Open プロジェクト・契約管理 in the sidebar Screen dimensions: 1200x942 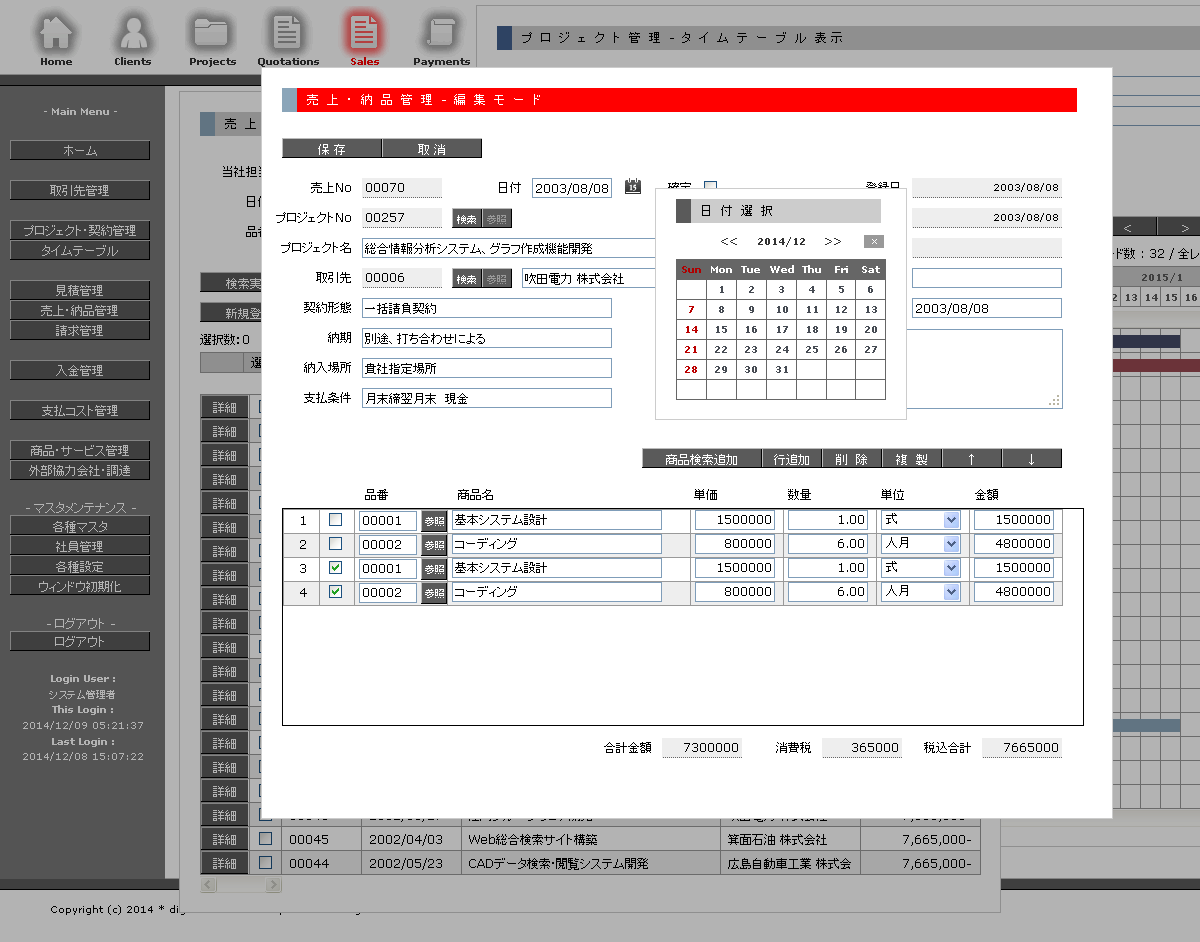[80, 230]
